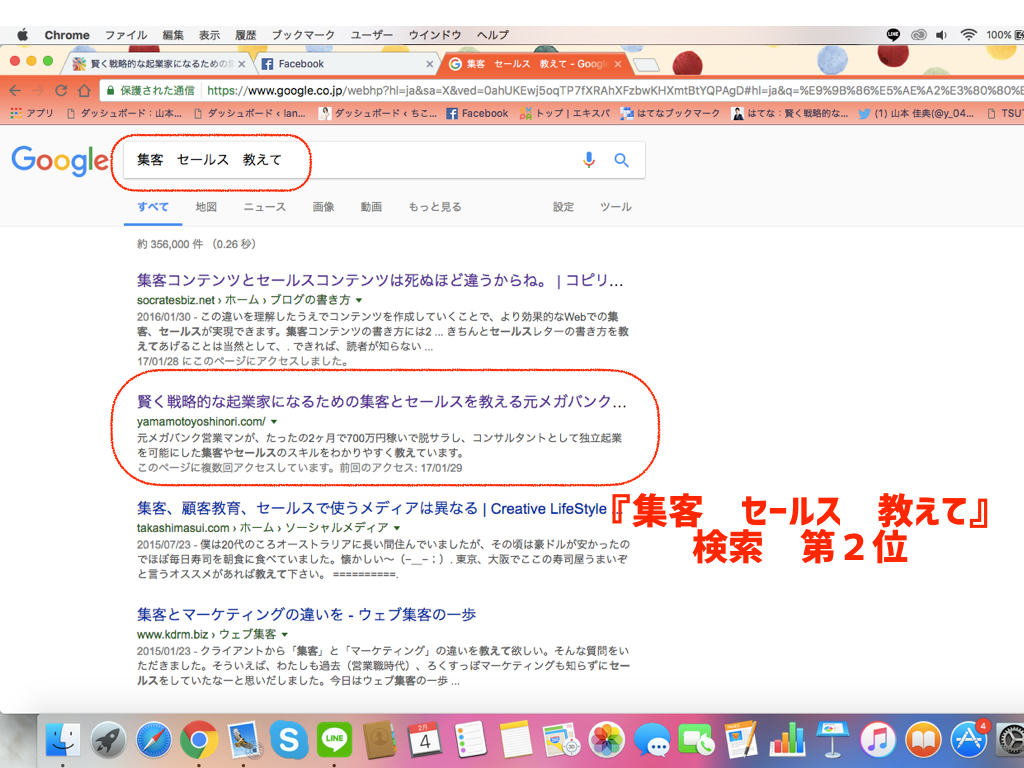The height and width of the screenshot is (768, 1024).
Task: Expand arrow beside yamamotoyoshinori.com URL
Action: 274,422
